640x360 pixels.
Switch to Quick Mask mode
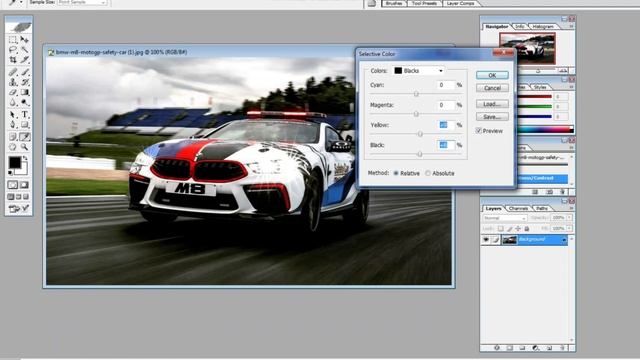(x=24, y=185)
